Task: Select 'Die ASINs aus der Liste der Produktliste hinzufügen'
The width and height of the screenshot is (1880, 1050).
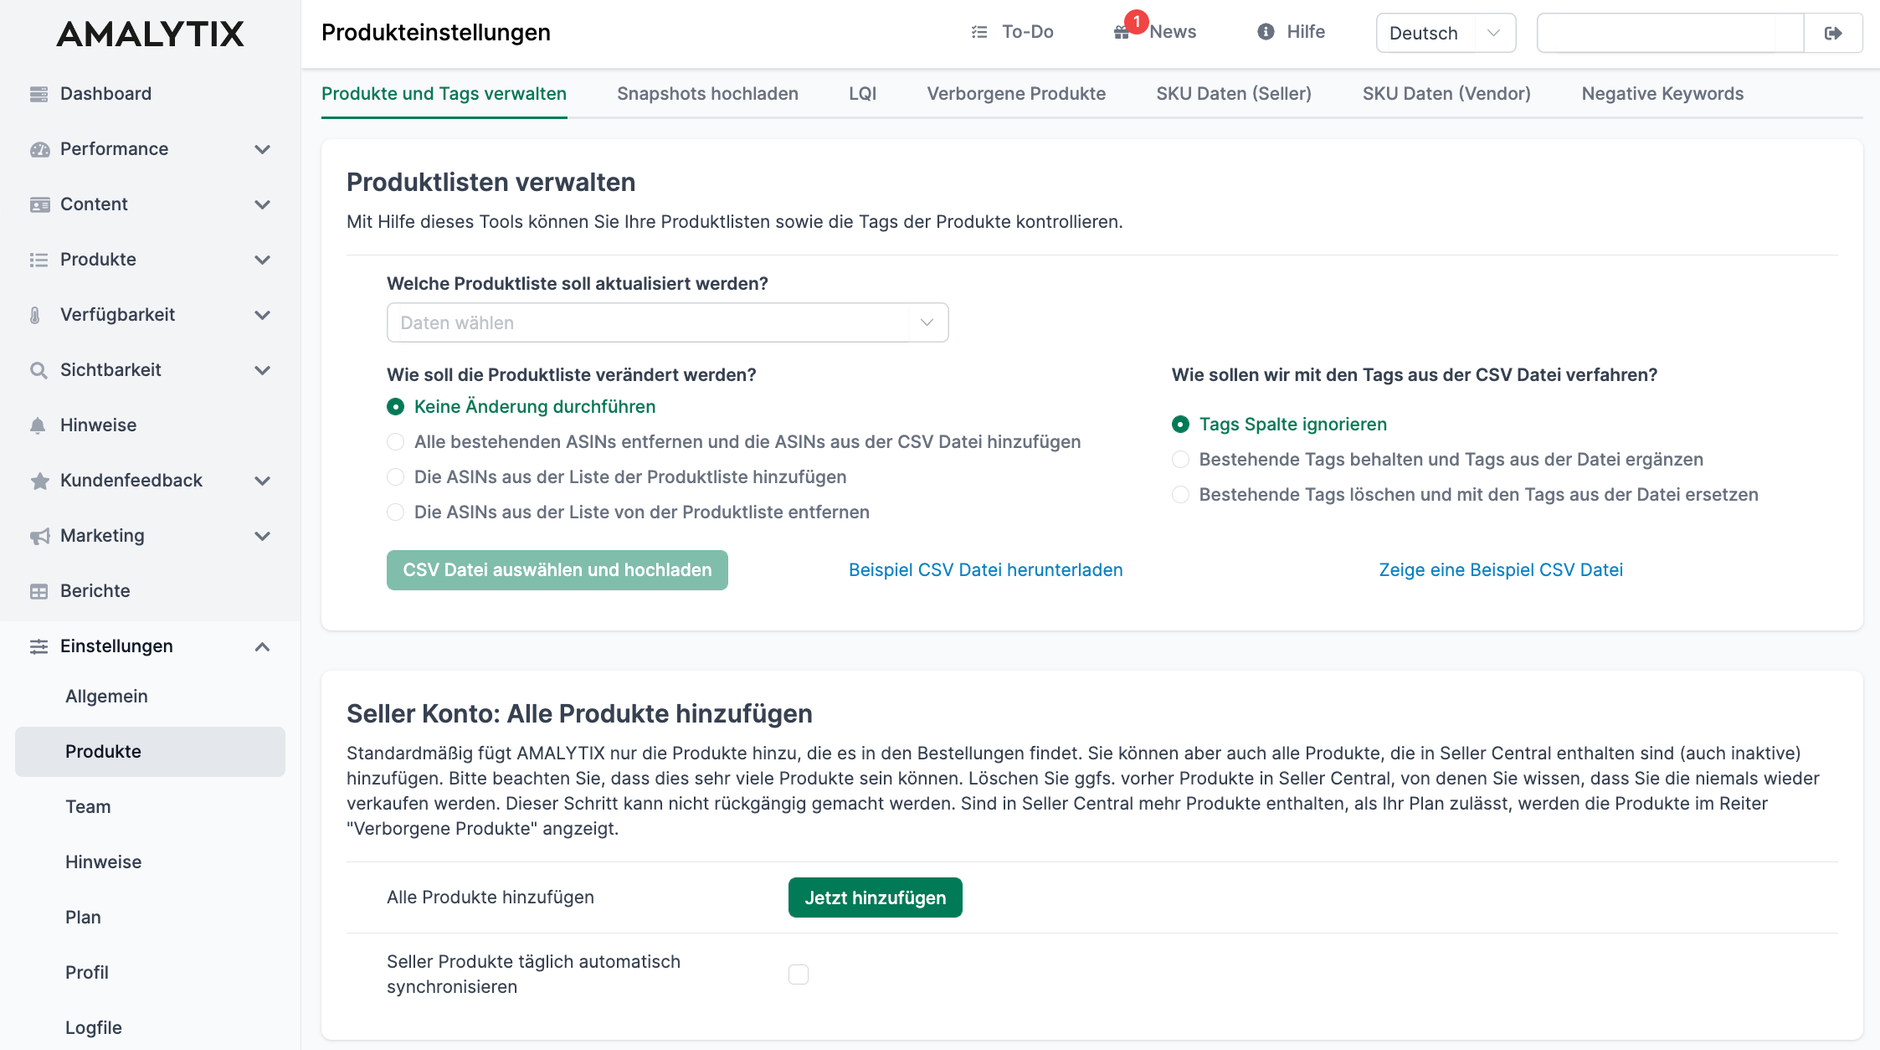Action: (x=396, y=477)
